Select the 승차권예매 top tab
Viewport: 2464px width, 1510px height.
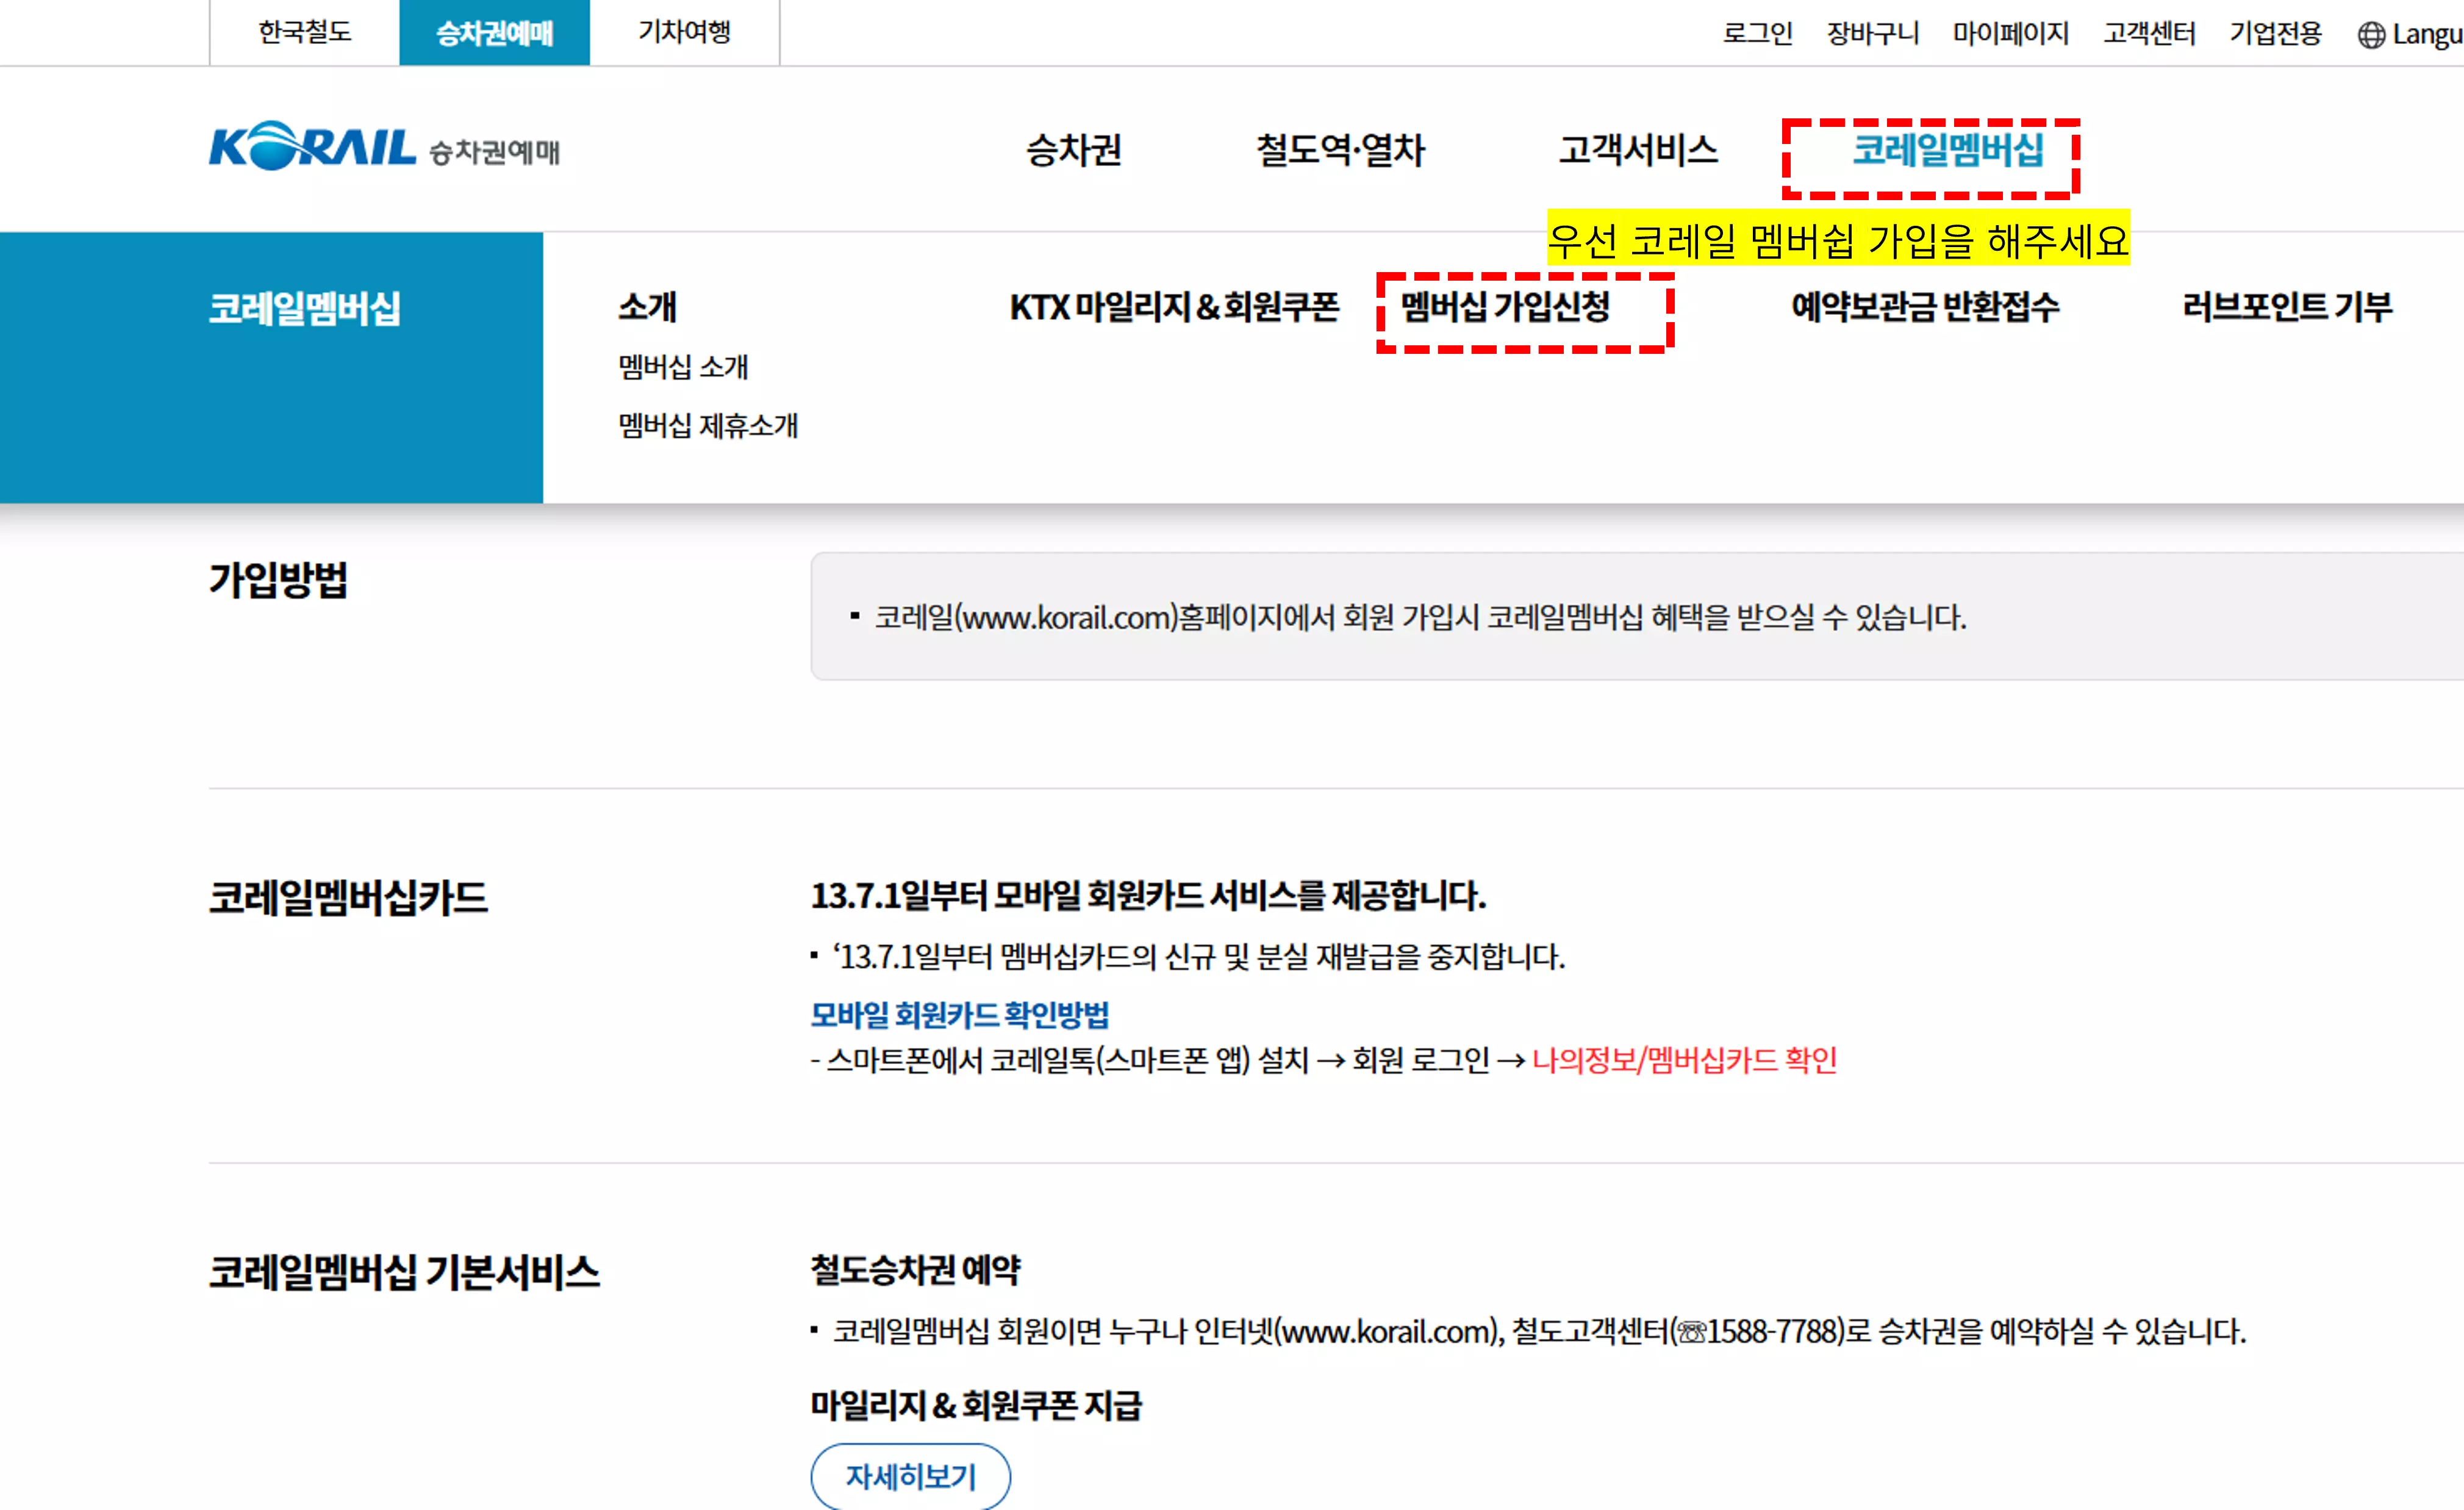point(494,33)
